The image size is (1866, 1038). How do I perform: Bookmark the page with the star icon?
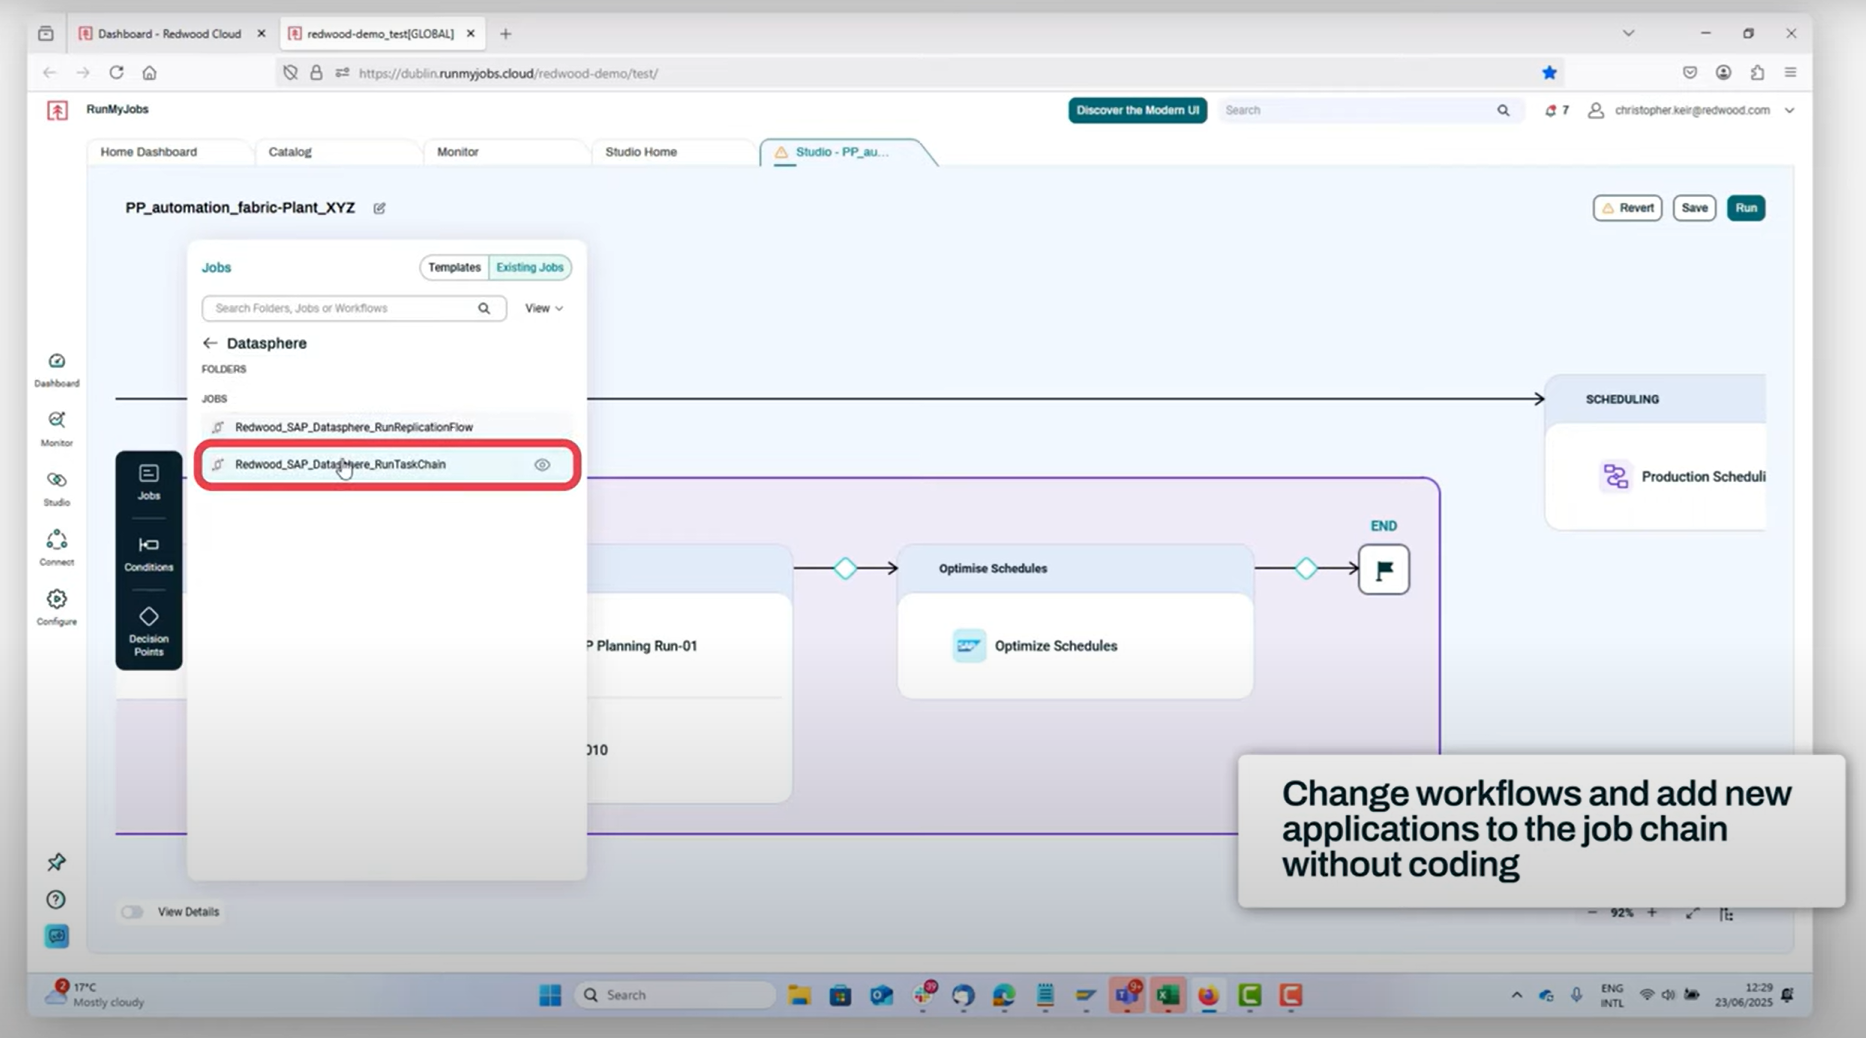pyautogui.click(x=1549, y=72)
